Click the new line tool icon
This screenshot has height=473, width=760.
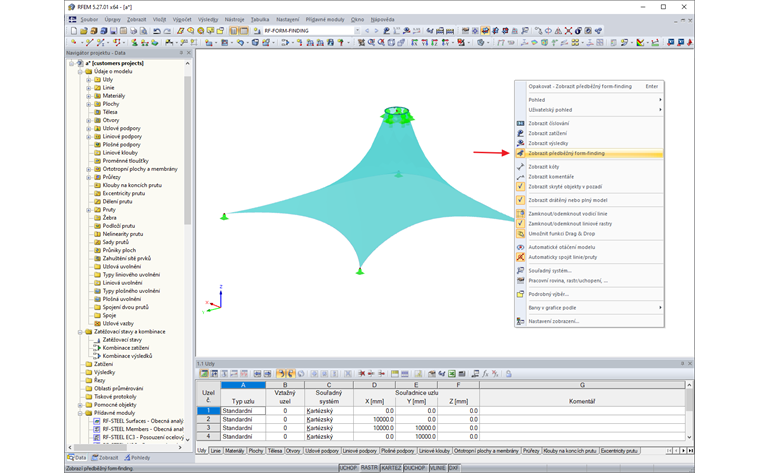tap(89, 43)
